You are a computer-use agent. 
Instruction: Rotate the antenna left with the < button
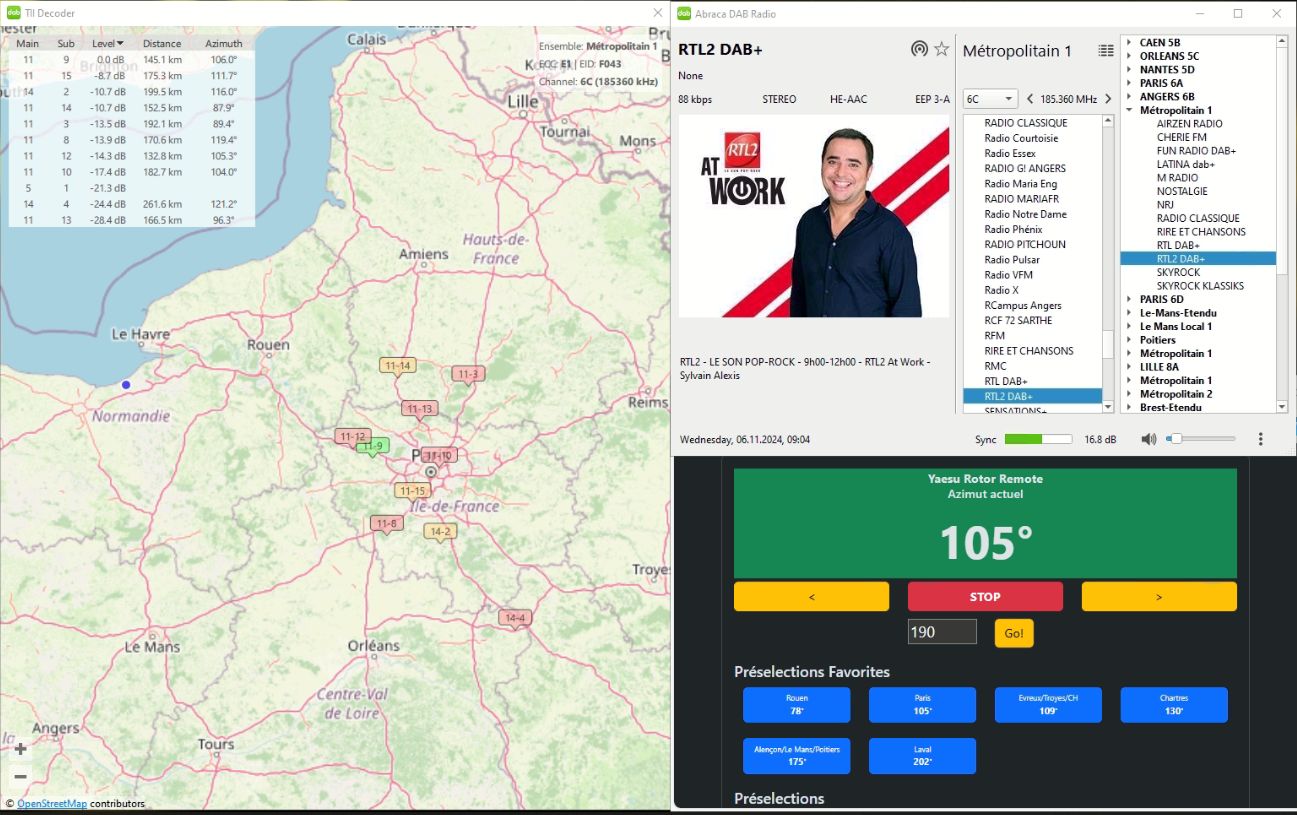pos(811,597)
